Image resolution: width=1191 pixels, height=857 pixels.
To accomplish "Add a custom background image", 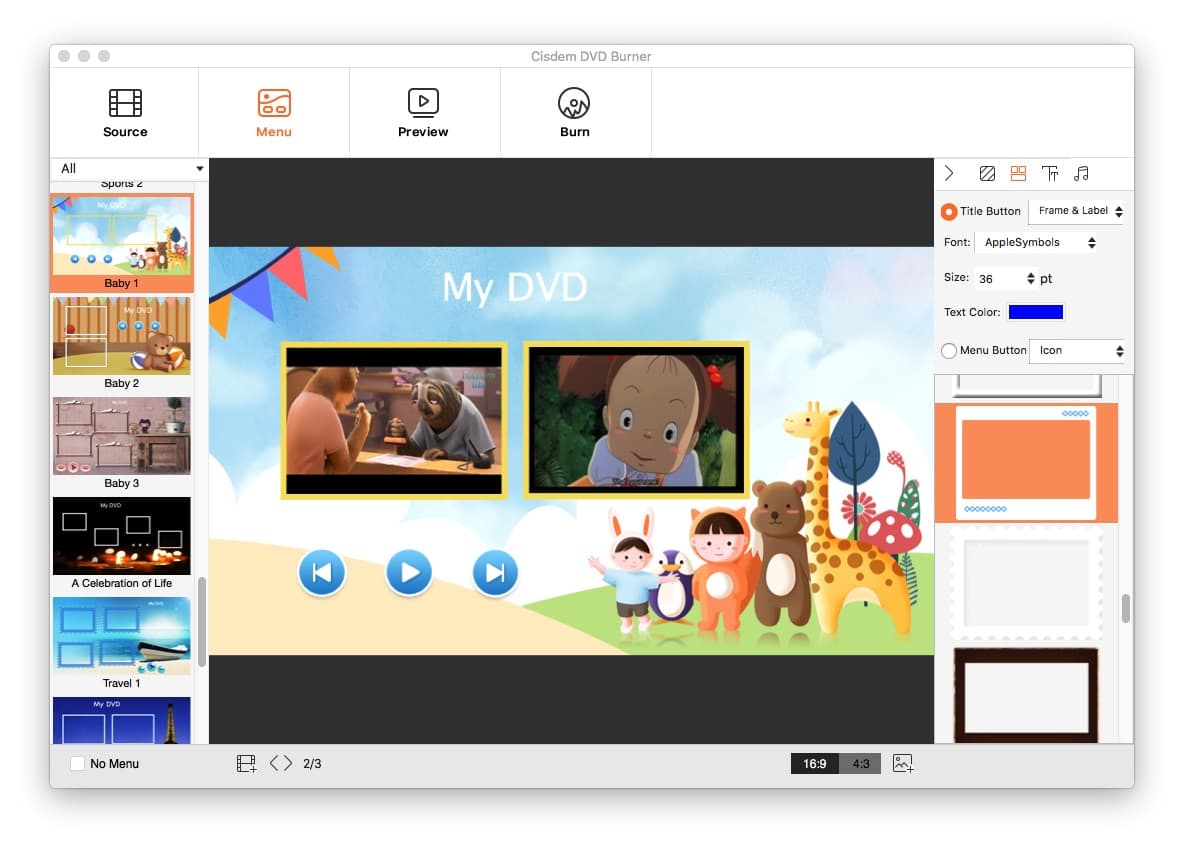I will 904,763.
